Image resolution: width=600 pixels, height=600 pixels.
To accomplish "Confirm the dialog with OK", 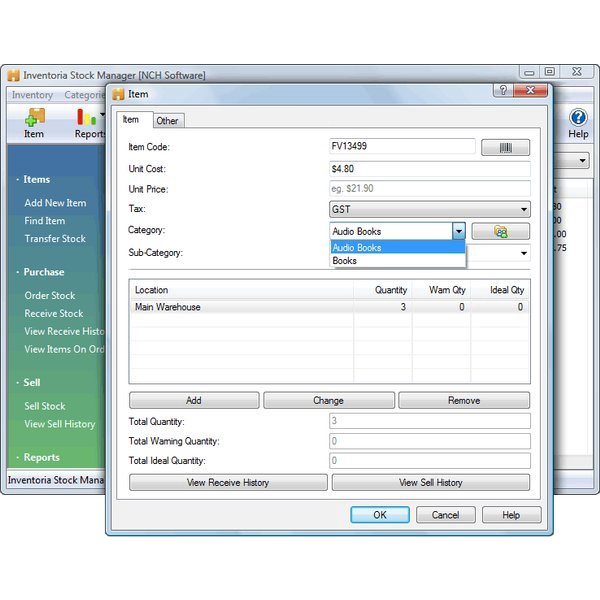I will 380,515.
